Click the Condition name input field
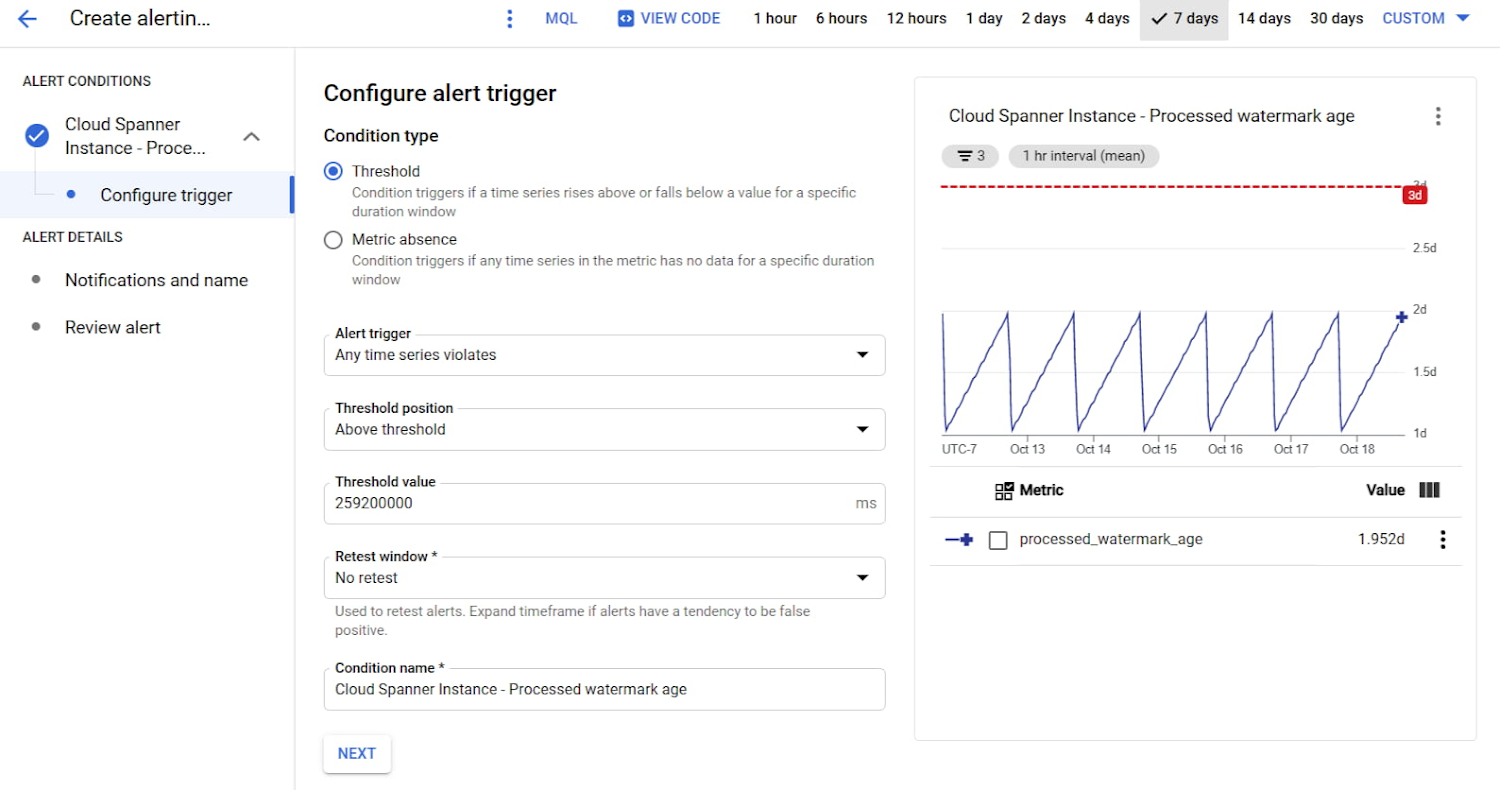The width and height of the screenshot is (1500, 790). [x=604, y=689]
